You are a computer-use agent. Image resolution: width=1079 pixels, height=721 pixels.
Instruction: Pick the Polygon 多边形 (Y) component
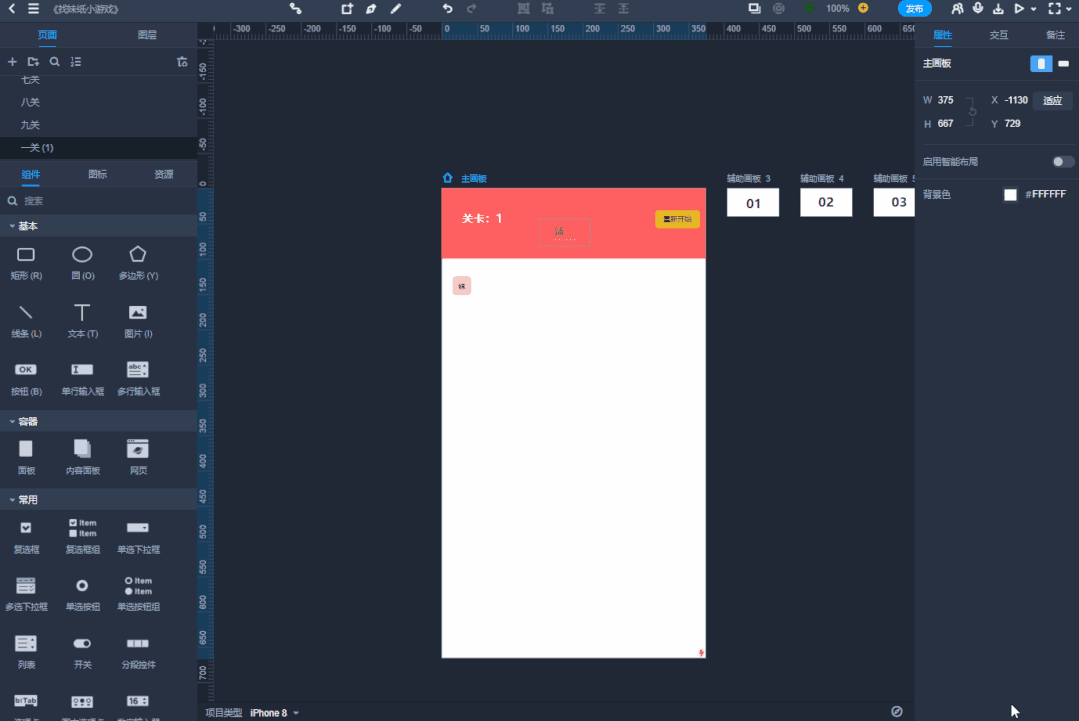pos(138,263)
